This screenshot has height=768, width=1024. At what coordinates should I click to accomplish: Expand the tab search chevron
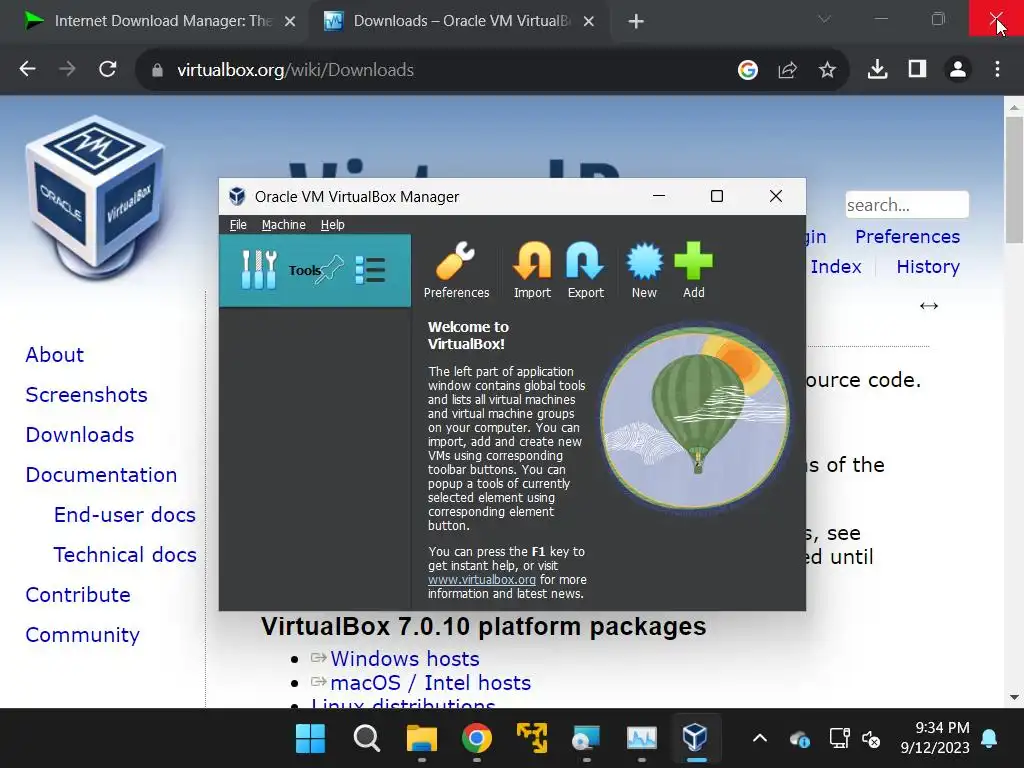tap(825, 20)
